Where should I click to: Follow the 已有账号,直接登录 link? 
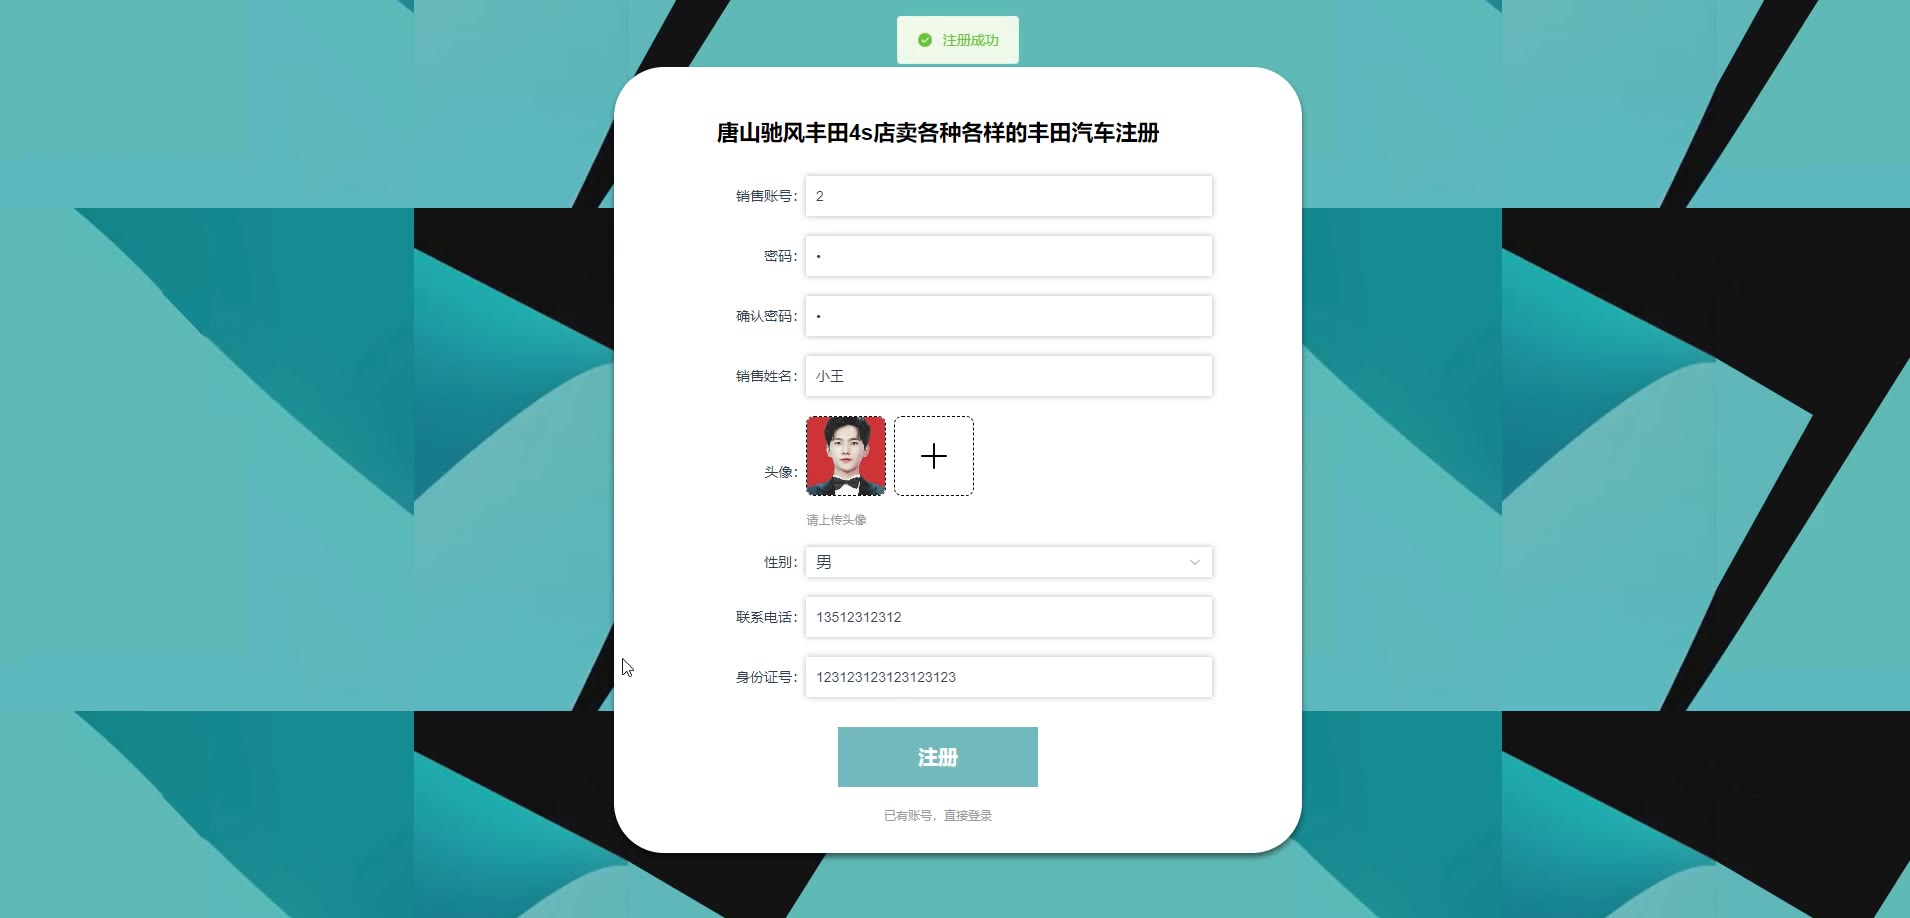tap(938, 816)
